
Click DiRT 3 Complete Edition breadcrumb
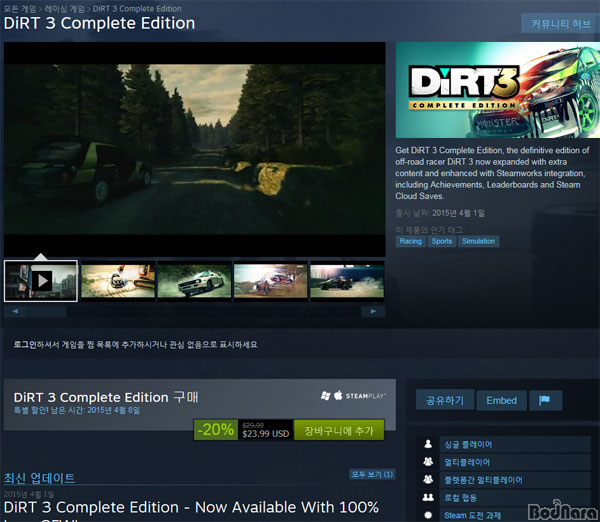click(137, 8)
